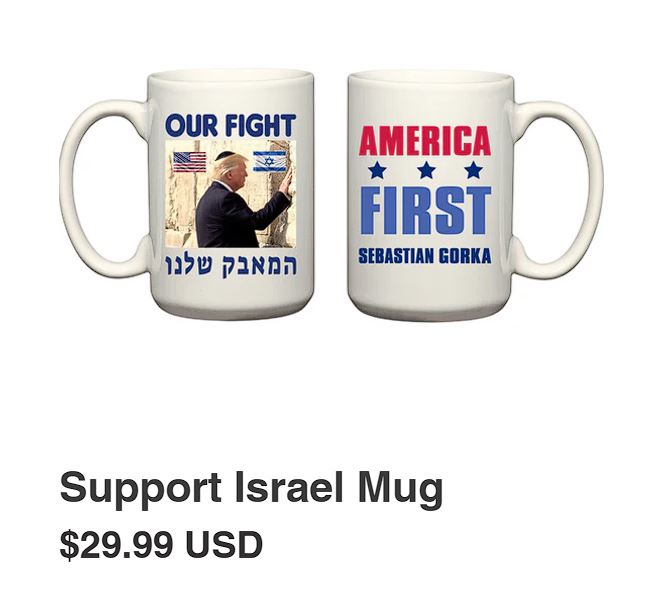653x611 pixels.
Task: Click the middle blue star
Action: coord(426,170)
